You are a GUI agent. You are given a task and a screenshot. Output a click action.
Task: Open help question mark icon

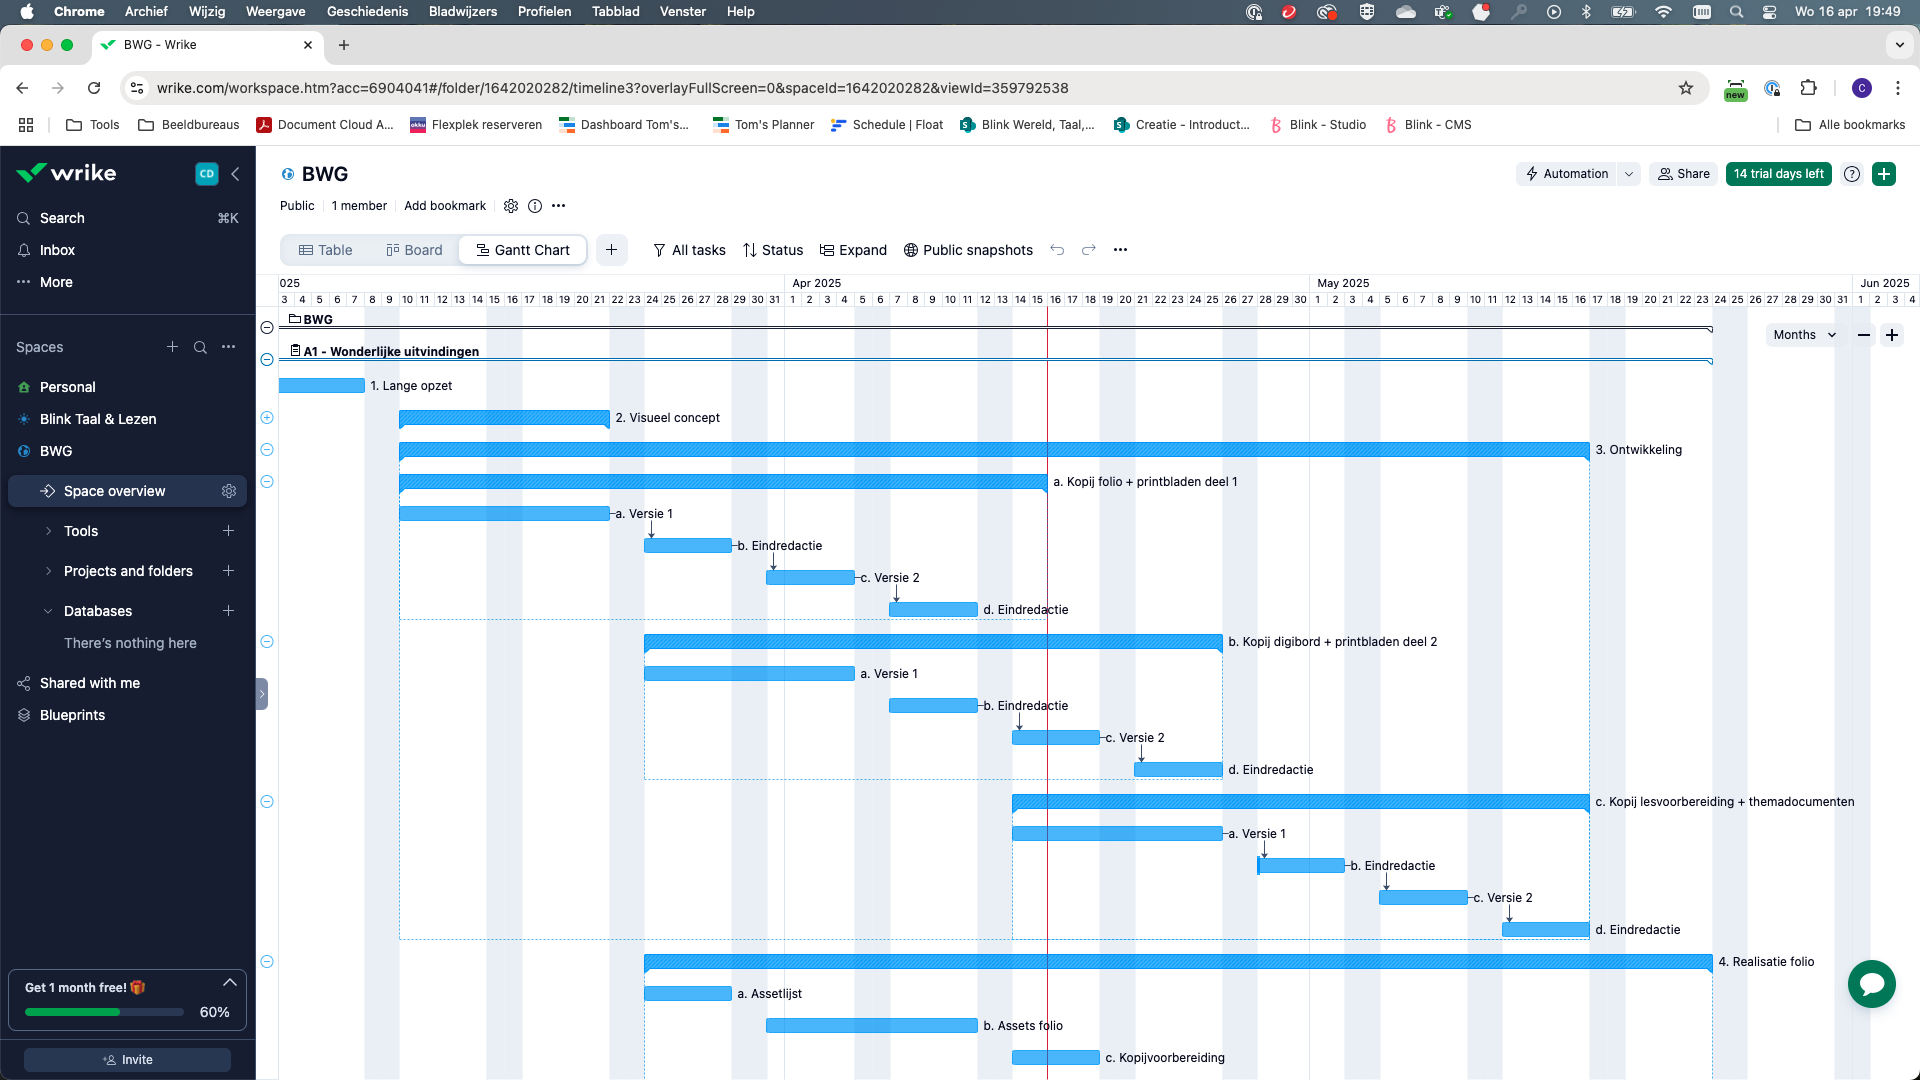pos(1852,174)
